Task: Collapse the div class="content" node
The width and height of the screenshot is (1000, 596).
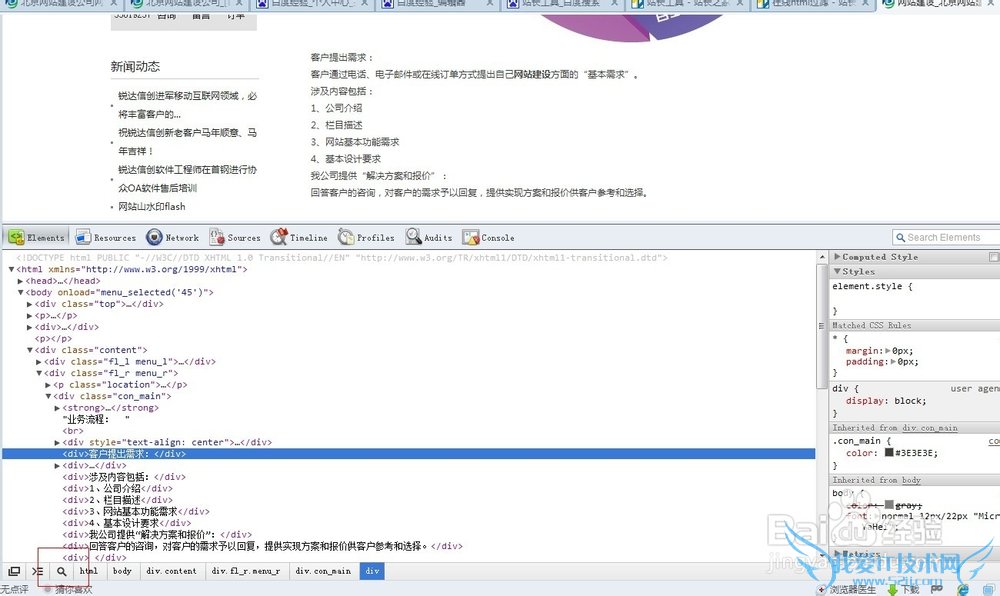Action: tap(29, 350)
